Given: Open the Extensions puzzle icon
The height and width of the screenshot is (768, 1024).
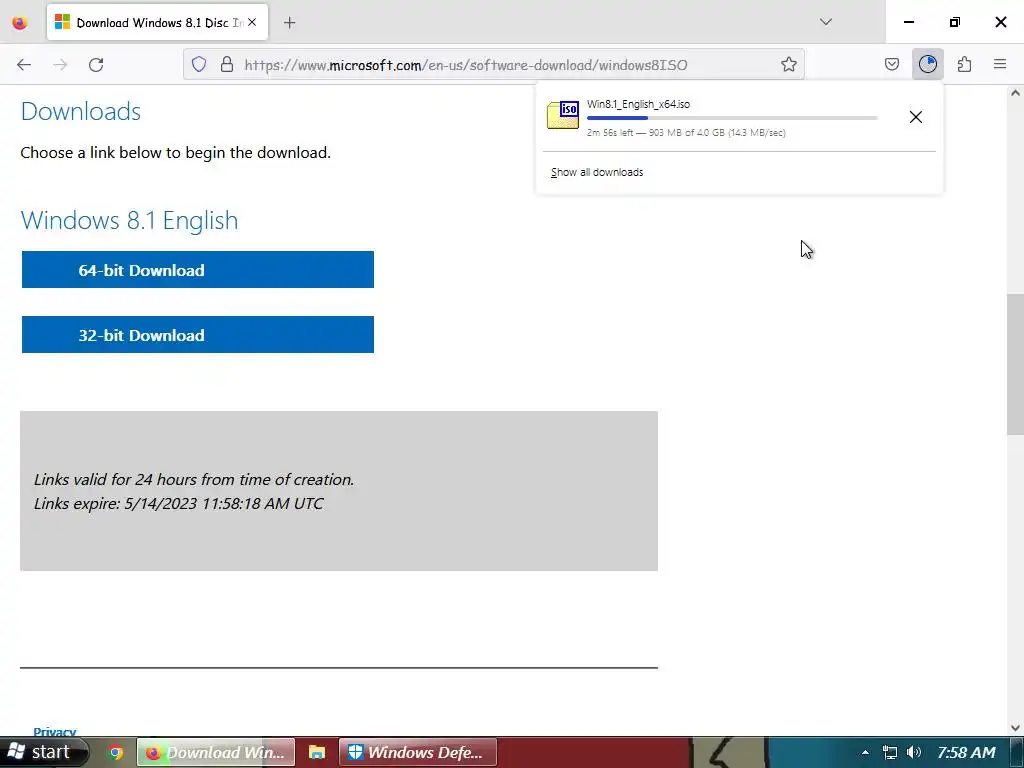Looking at the screenshot, I should tap(964, 64).
